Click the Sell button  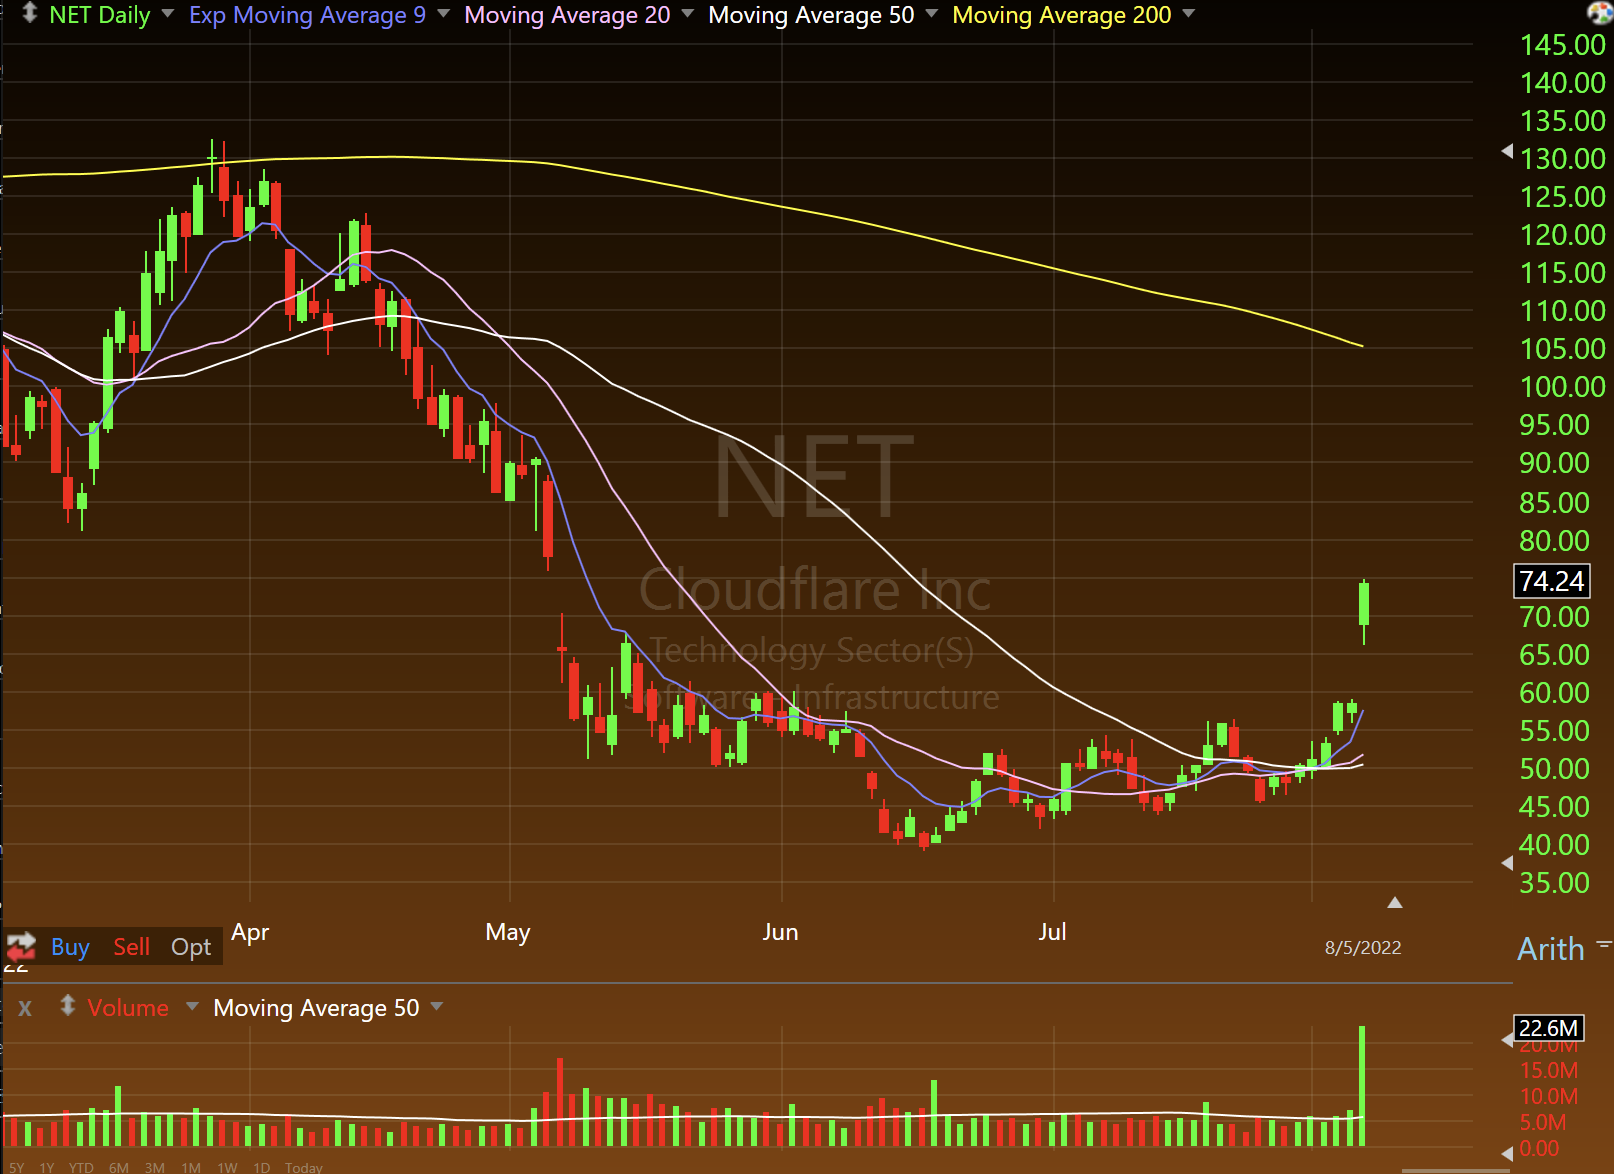[131, 946]
